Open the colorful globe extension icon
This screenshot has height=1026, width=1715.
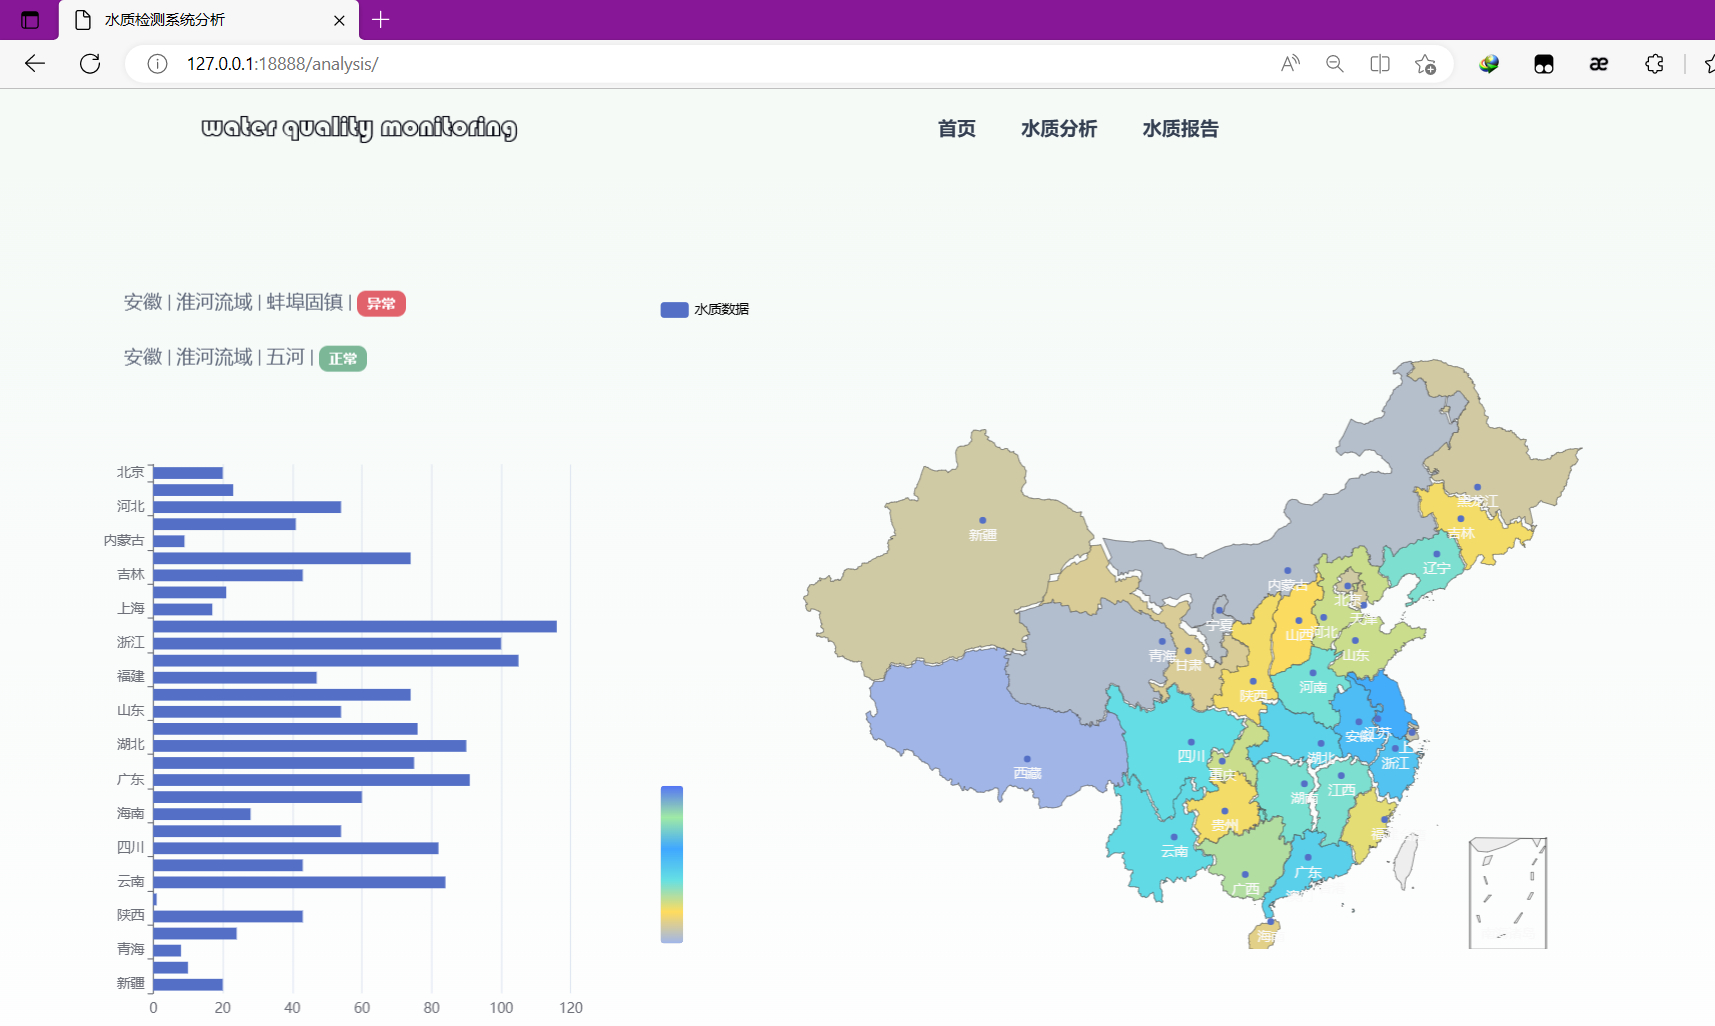click(x=1489, y=64)
